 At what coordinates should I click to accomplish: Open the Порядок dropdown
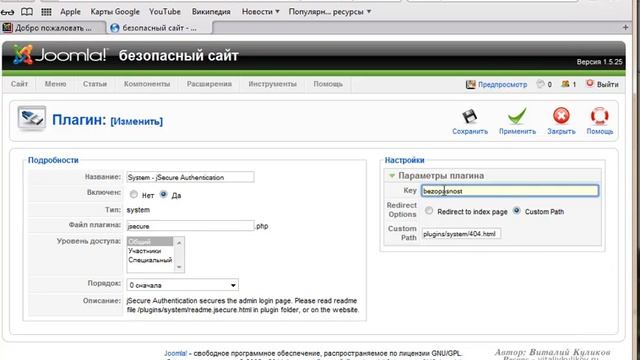coord(182,285)
